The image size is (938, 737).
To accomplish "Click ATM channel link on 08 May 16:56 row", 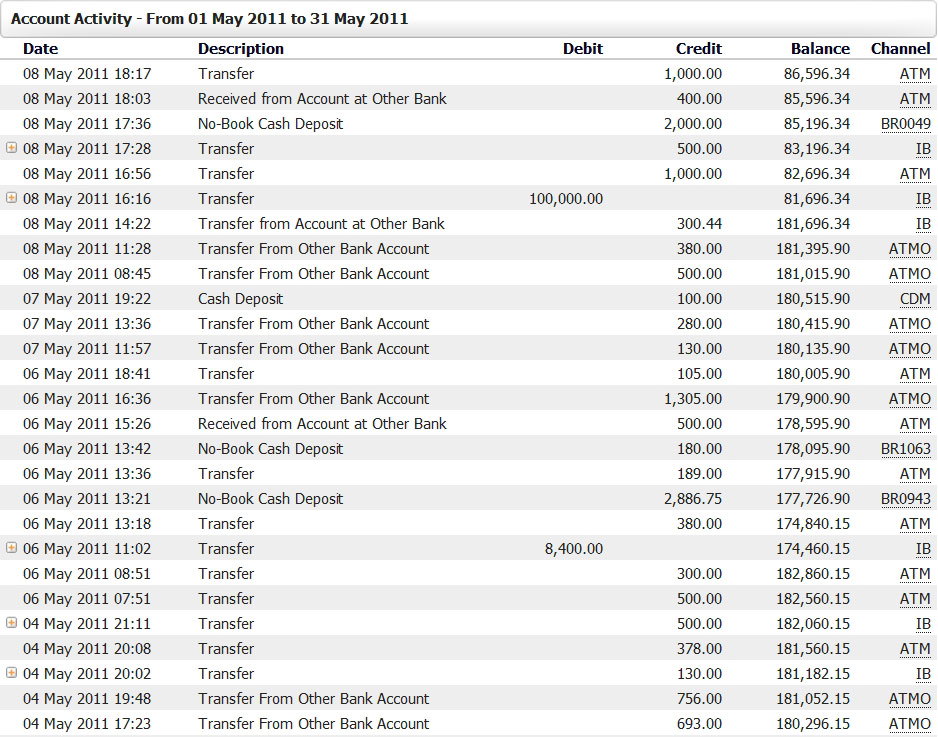I will 915,174.
